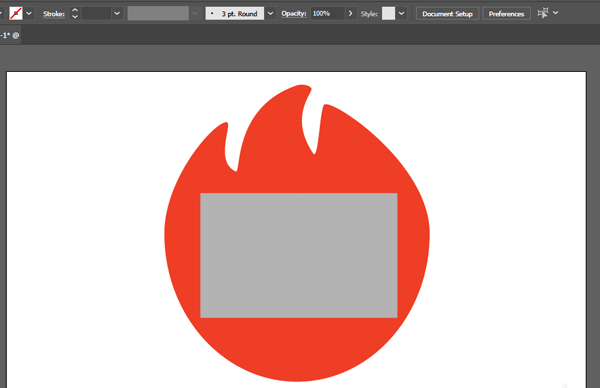Switch to the open document tab
The image size is (600, 388).
tap(10, 35)
